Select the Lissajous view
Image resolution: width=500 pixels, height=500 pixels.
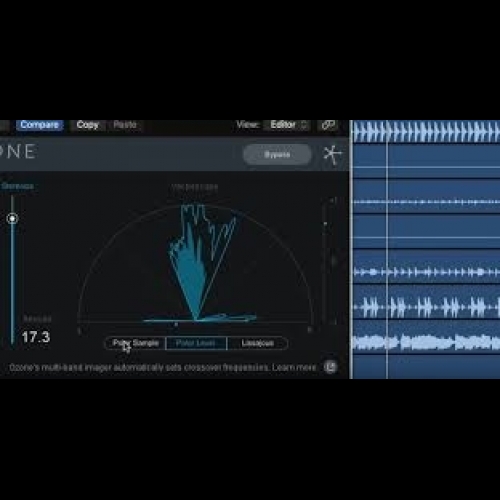click(258, 343)
